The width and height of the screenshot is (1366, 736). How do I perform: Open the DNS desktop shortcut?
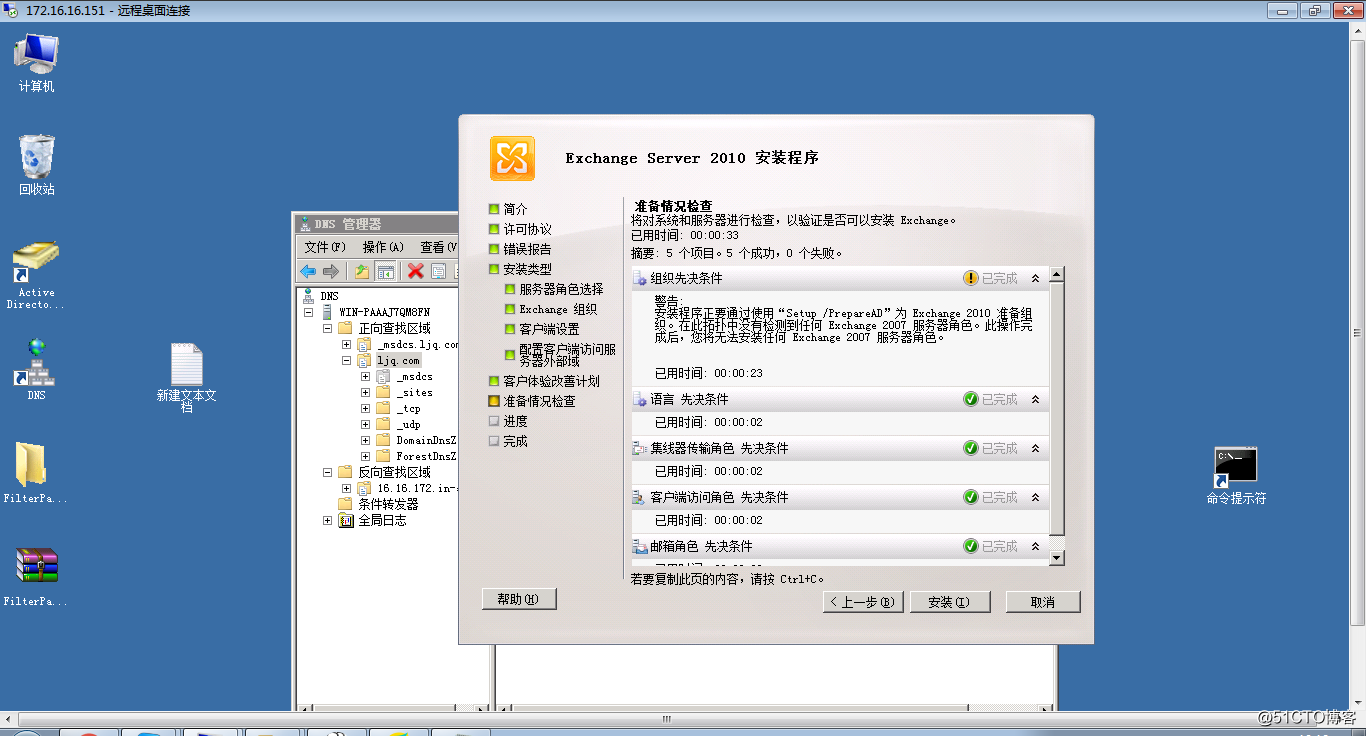click(x=36, y=369)
